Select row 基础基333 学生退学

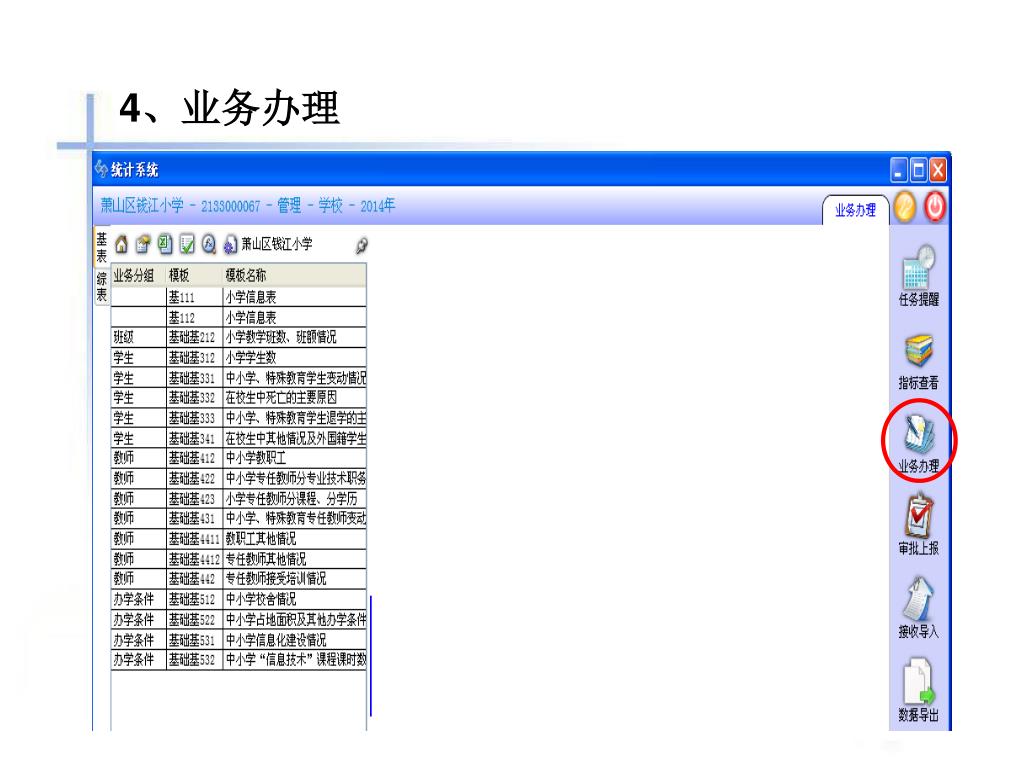(238, 418)
